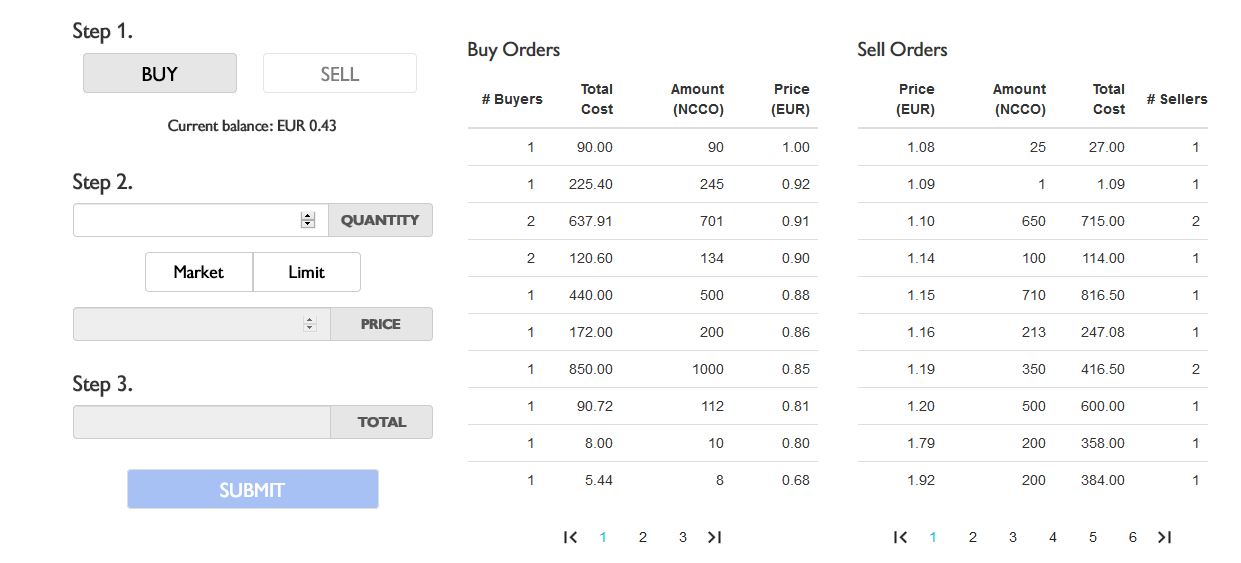Open page 6 of Sell Orders
This screenshot has height=563, width=1241.
[x=1132, y=537]
